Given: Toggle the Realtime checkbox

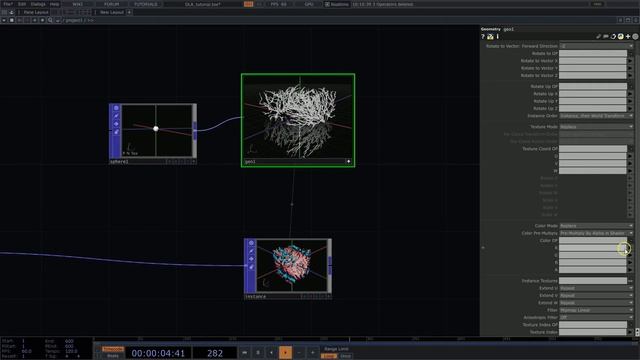Looking at the screenshot, I should [327, 4].
